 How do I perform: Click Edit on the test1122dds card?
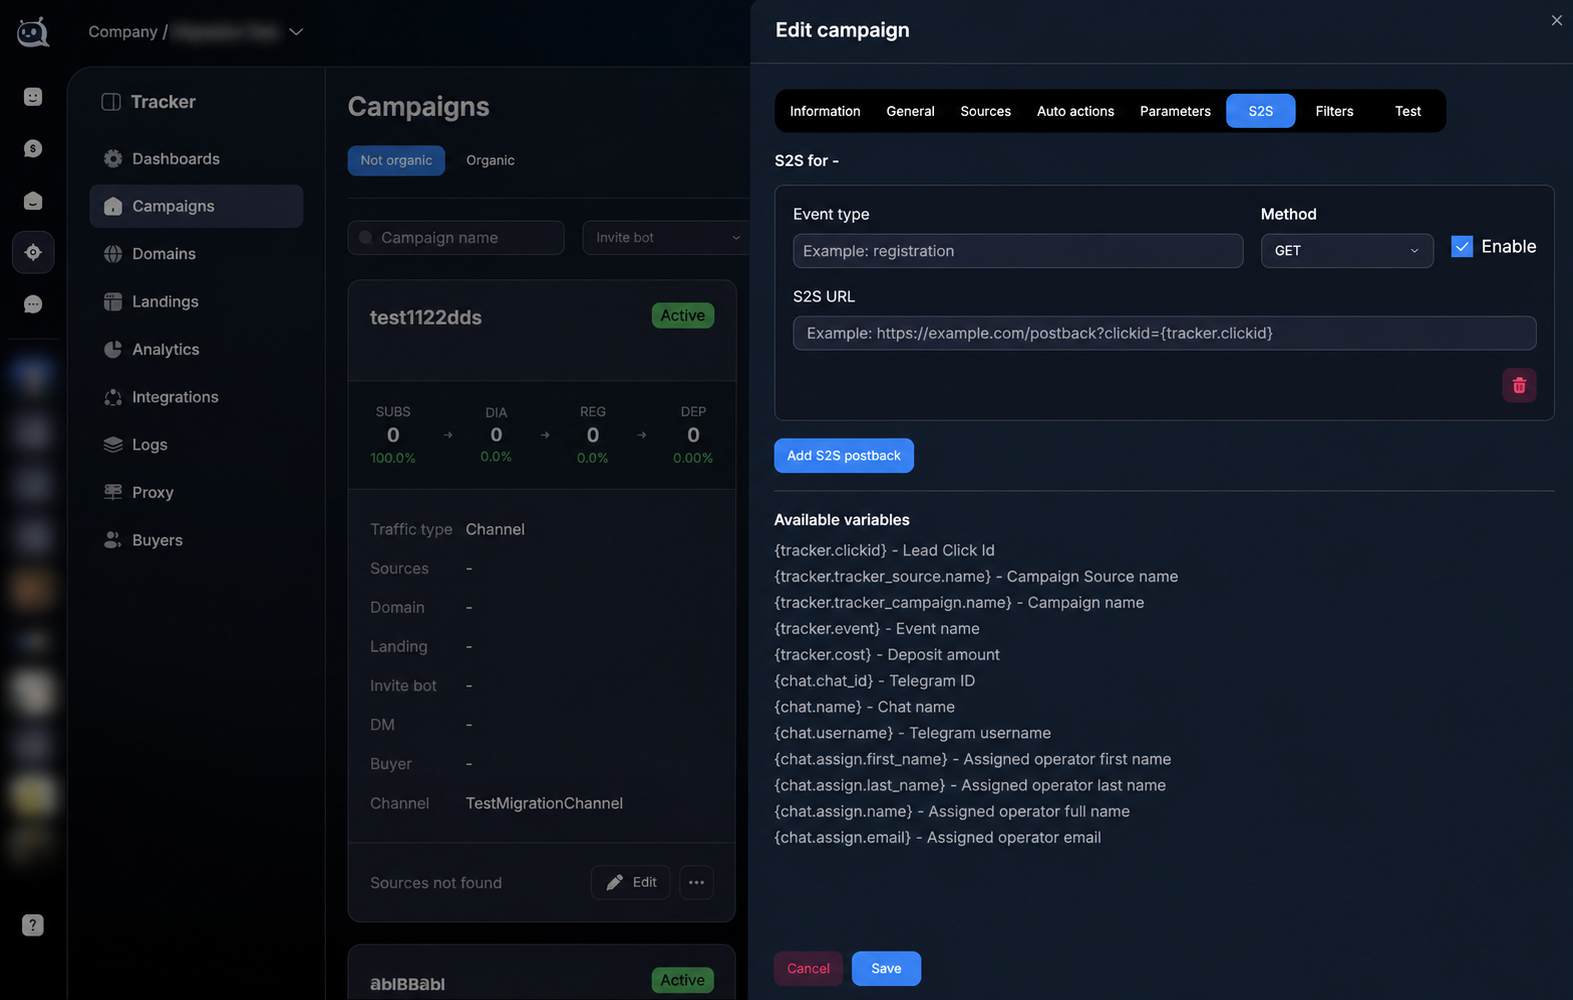pos(631,882)
